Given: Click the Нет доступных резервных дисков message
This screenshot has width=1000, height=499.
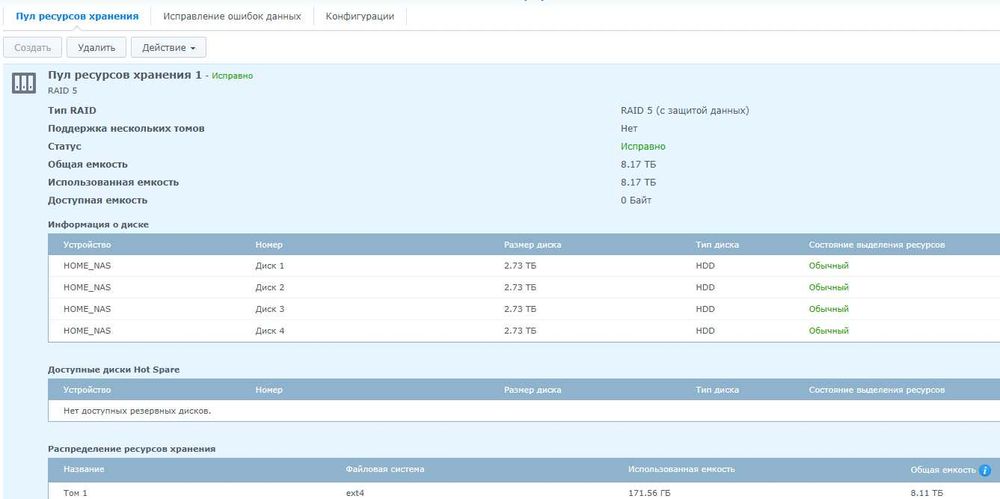Looking at the screenshot, I should coord(137,411).
